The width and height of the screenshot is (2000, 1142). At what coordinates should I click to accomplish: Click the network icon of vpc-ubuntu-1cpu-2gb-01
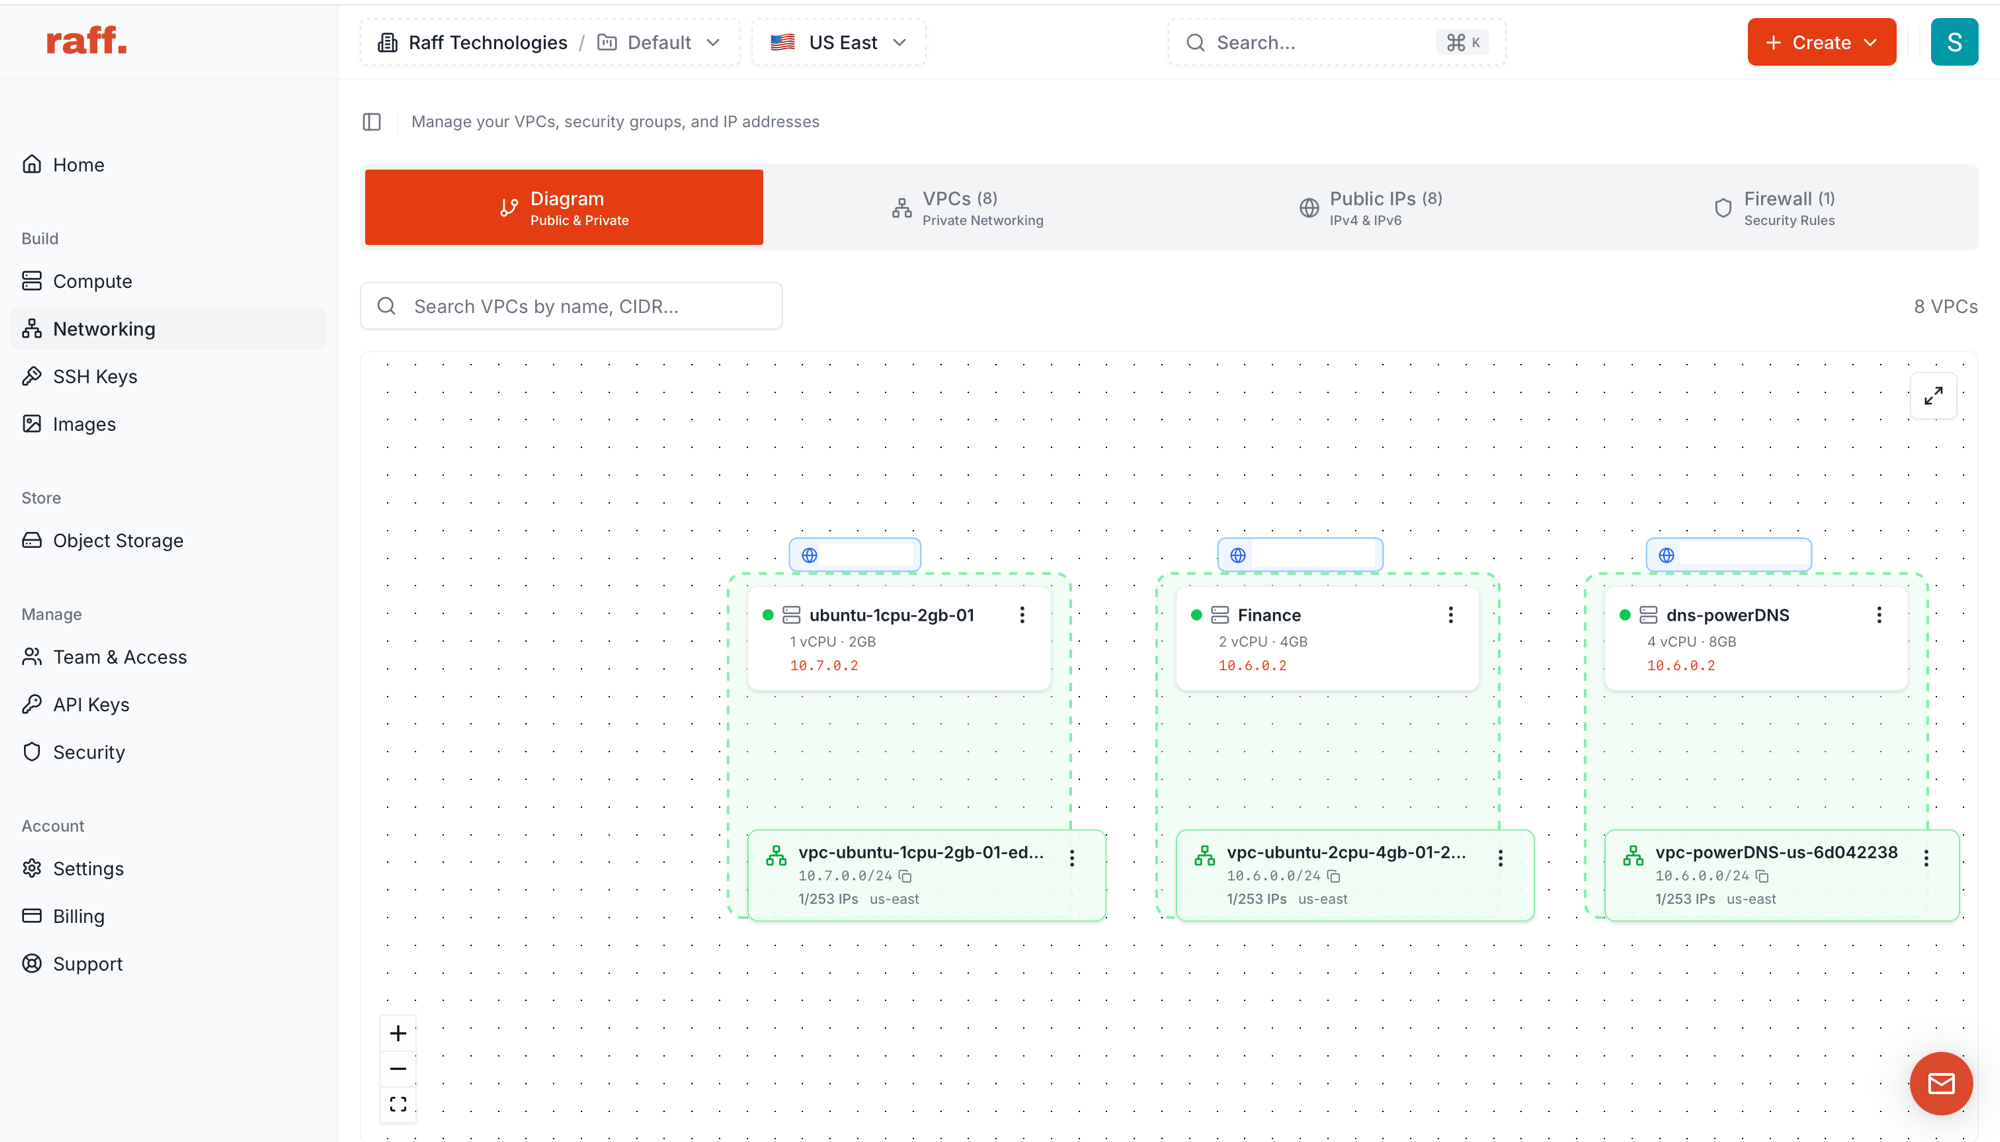coord(776,855)
